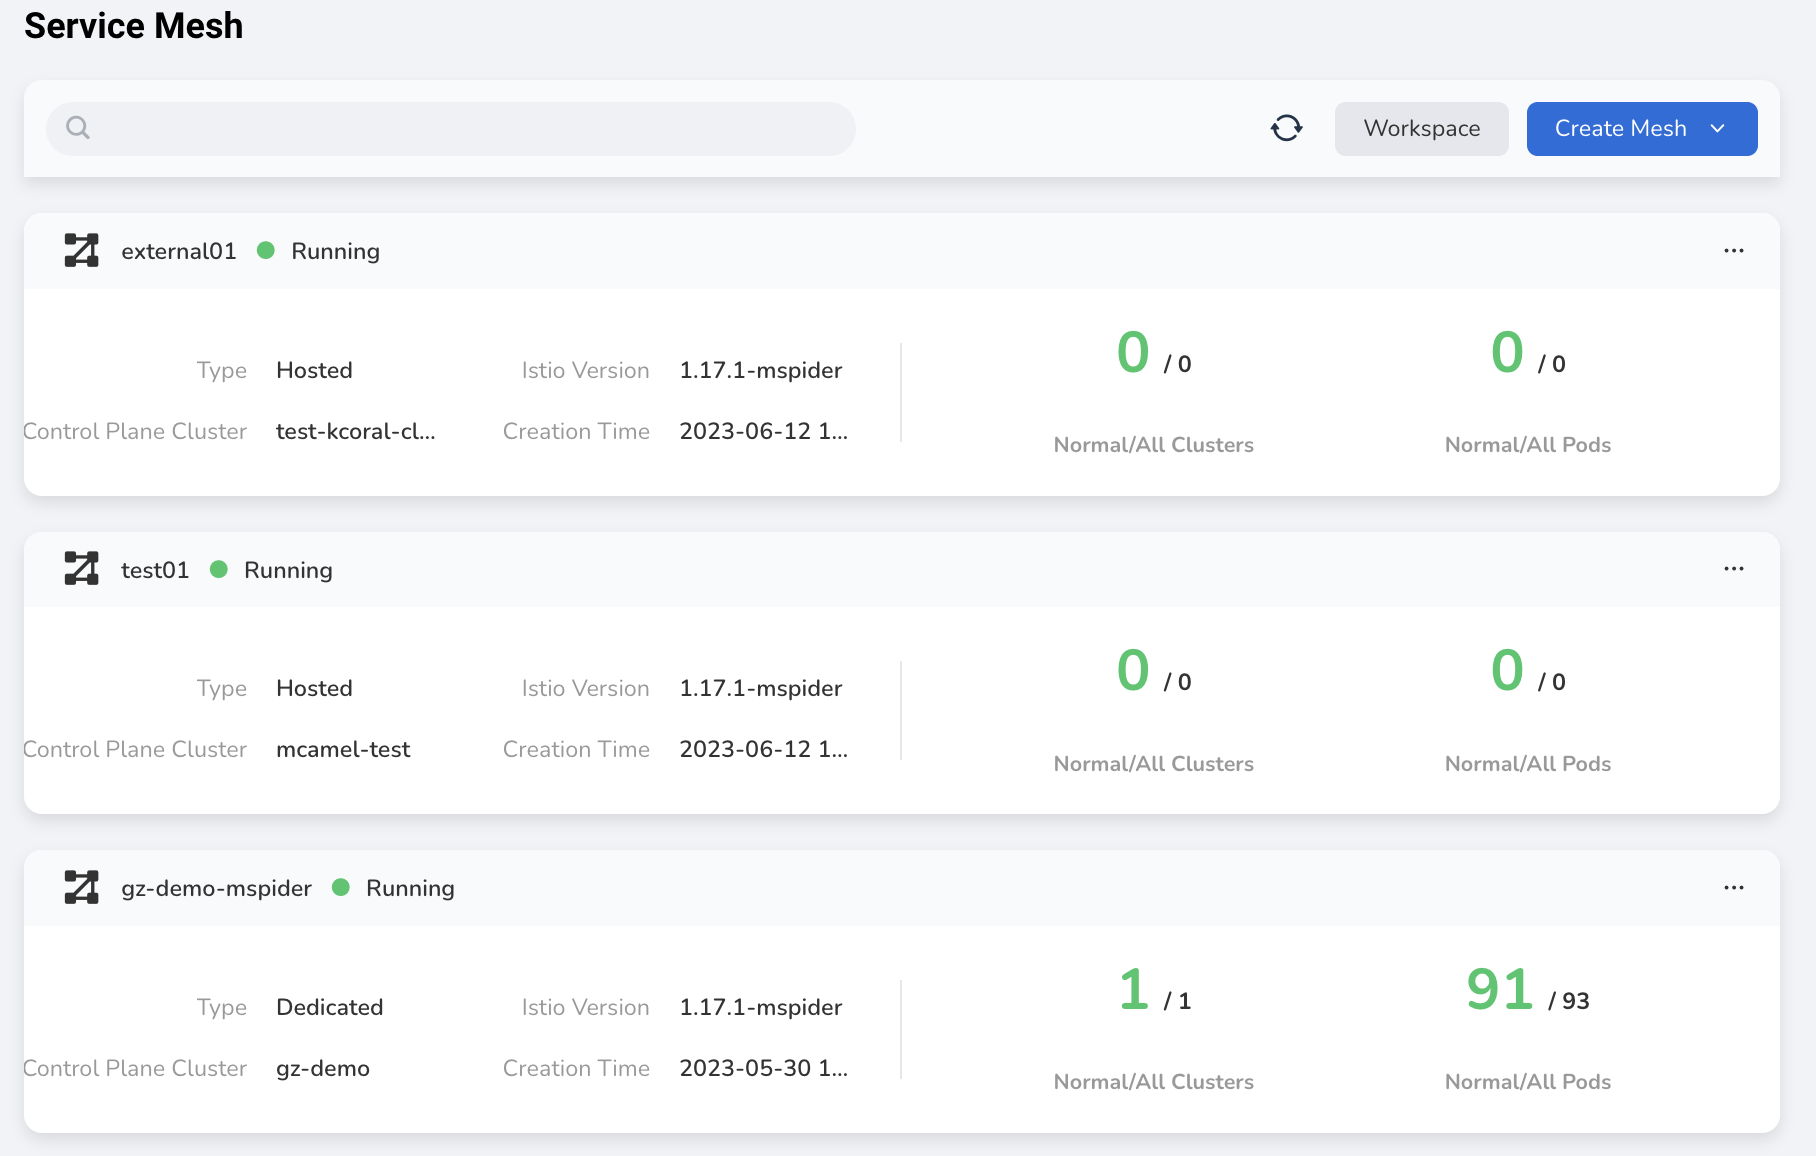Image resolution: width=1816 pixels, height=1156 pixels.
Task: Click the green status dot of external01
Action: tap(266, 250)
